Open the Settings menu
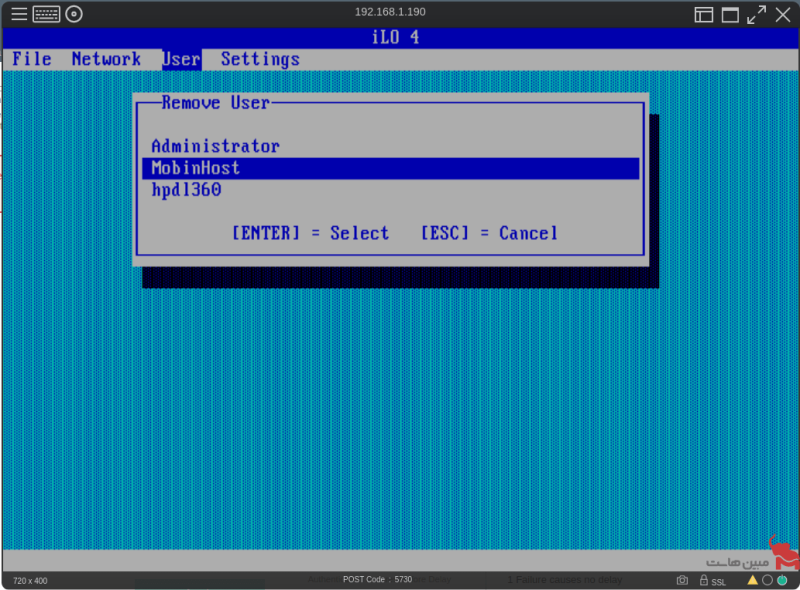The width and height of the screenshot is (800, 590). 260,59
